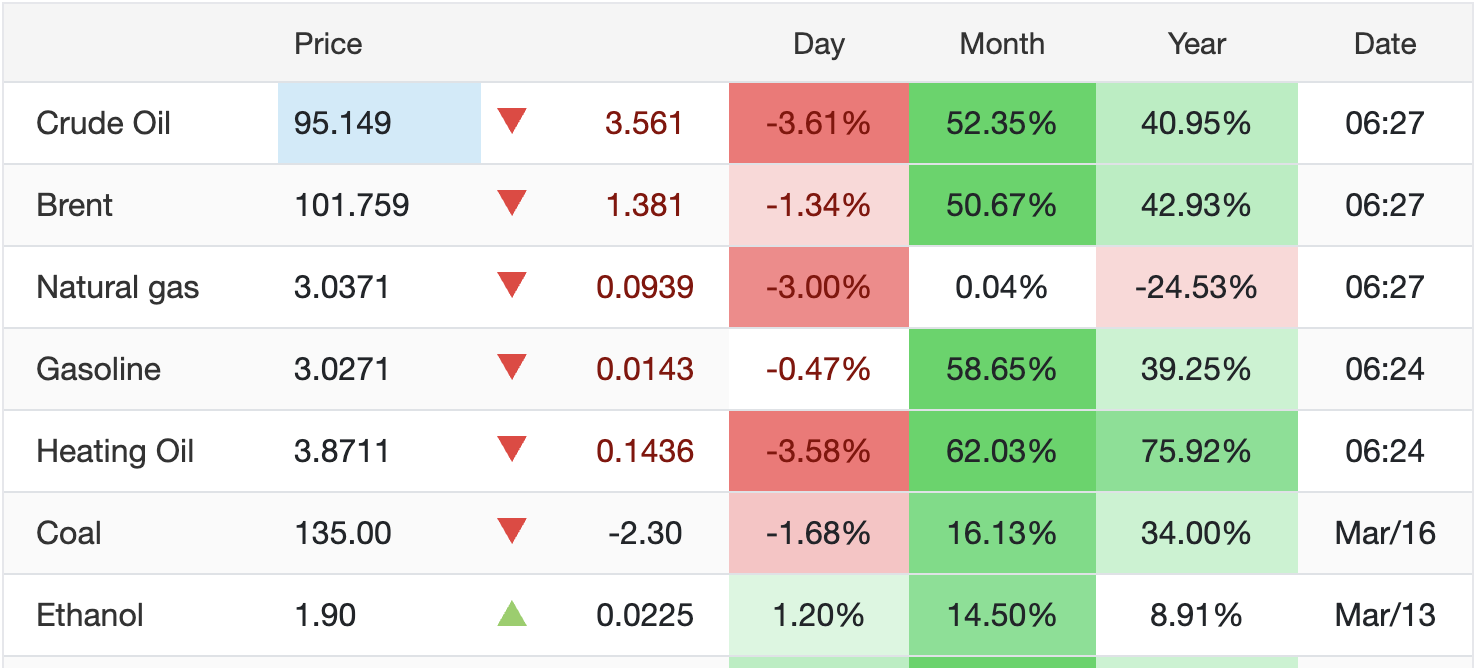
Task: Click the Heating Oil red down arrow
Action: (x=512, y=450)
